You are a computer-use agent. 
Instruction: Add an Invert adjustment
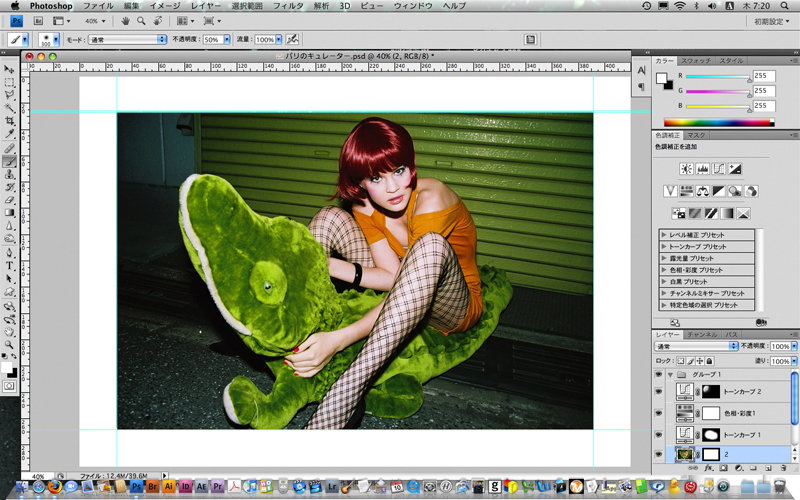point(679,214)
